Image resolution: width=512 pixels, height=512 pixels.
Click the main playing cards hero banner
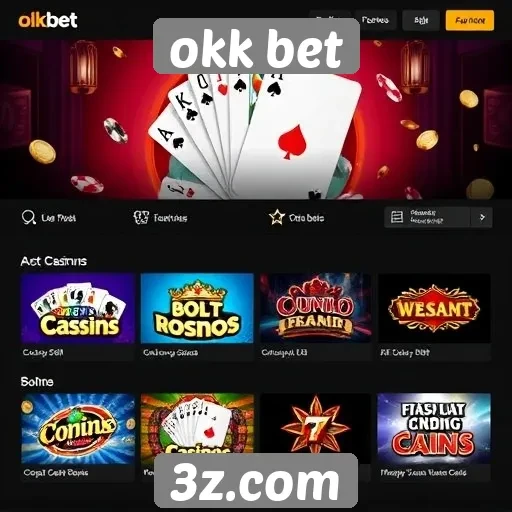tap(256, 133)
